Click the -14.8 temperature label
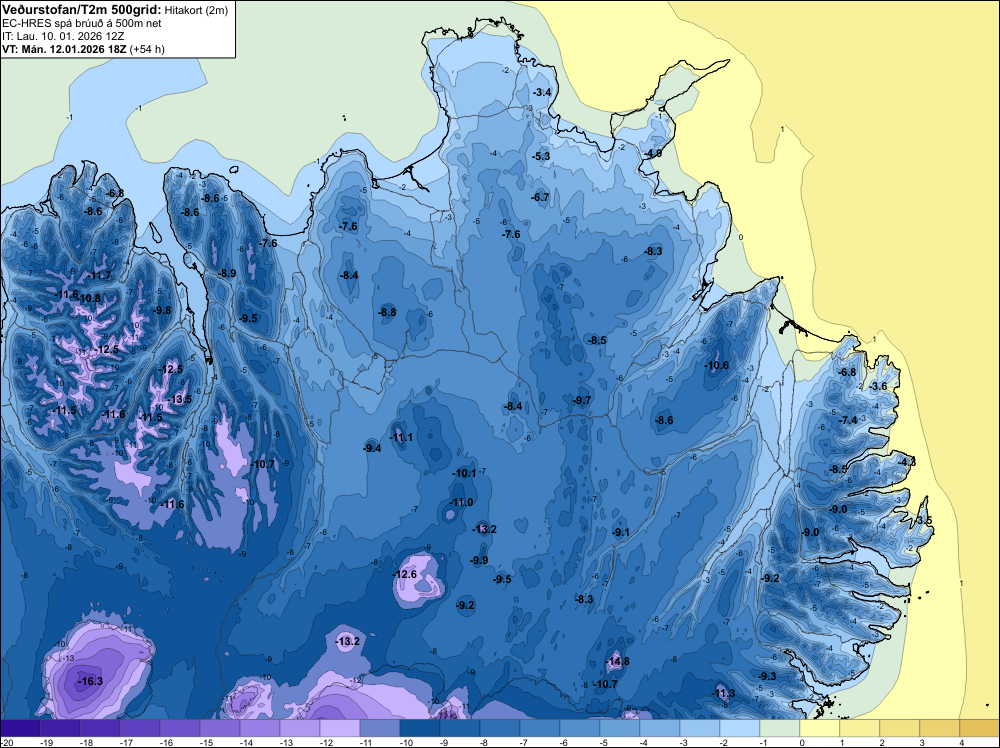The height and width of the screenshot is (748, 1000). tap(617, 661)
